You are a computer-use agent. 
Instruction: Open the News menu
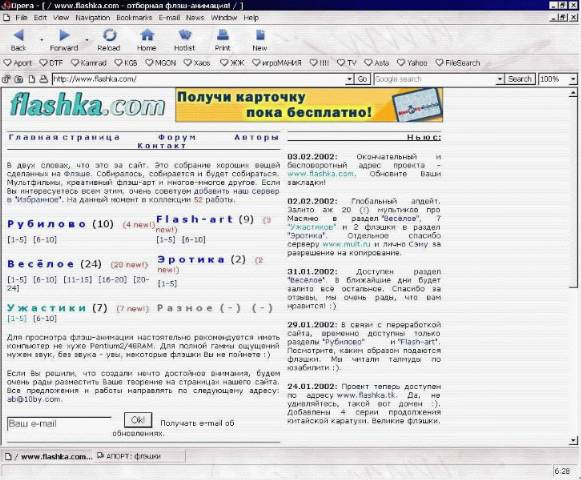(195, 18)
